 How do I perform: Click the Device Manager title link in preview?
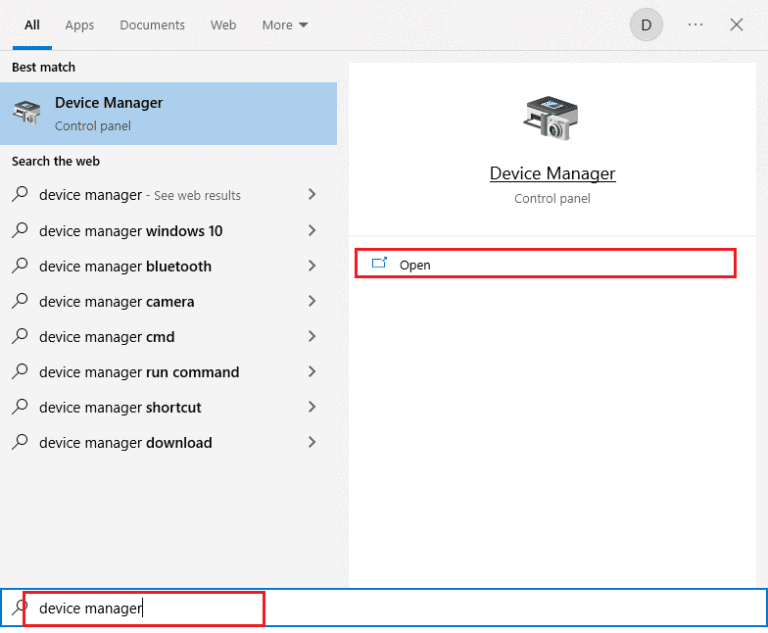click(552, 174)
